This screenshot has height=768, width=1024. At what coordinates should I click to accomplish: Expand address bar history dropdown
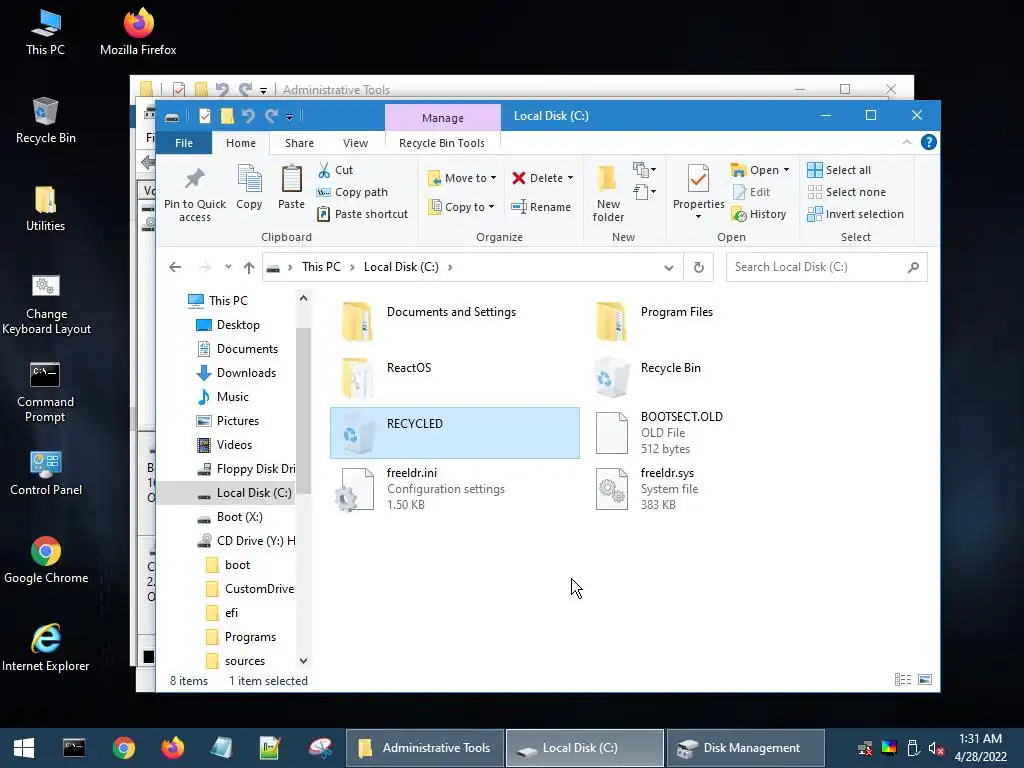pyautogui.click(x=669, y=268)
